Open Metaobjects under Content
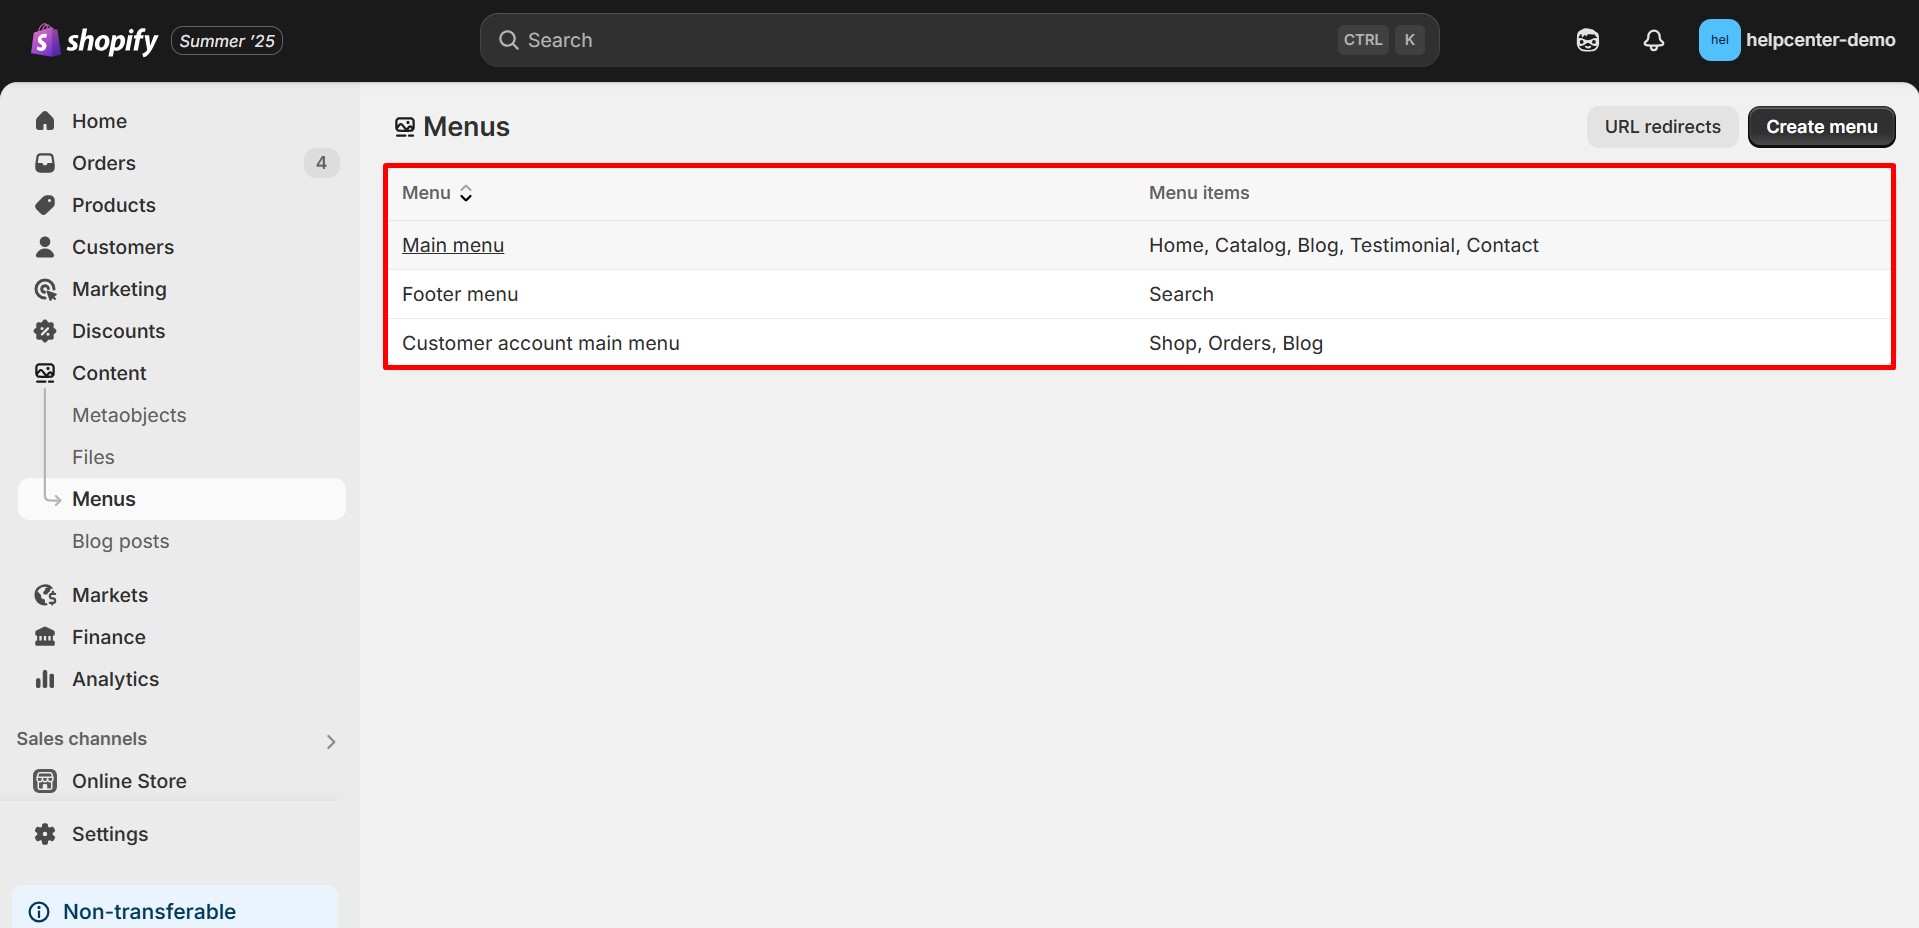This screenshot has height=928, width=1919. click(129, 415)
